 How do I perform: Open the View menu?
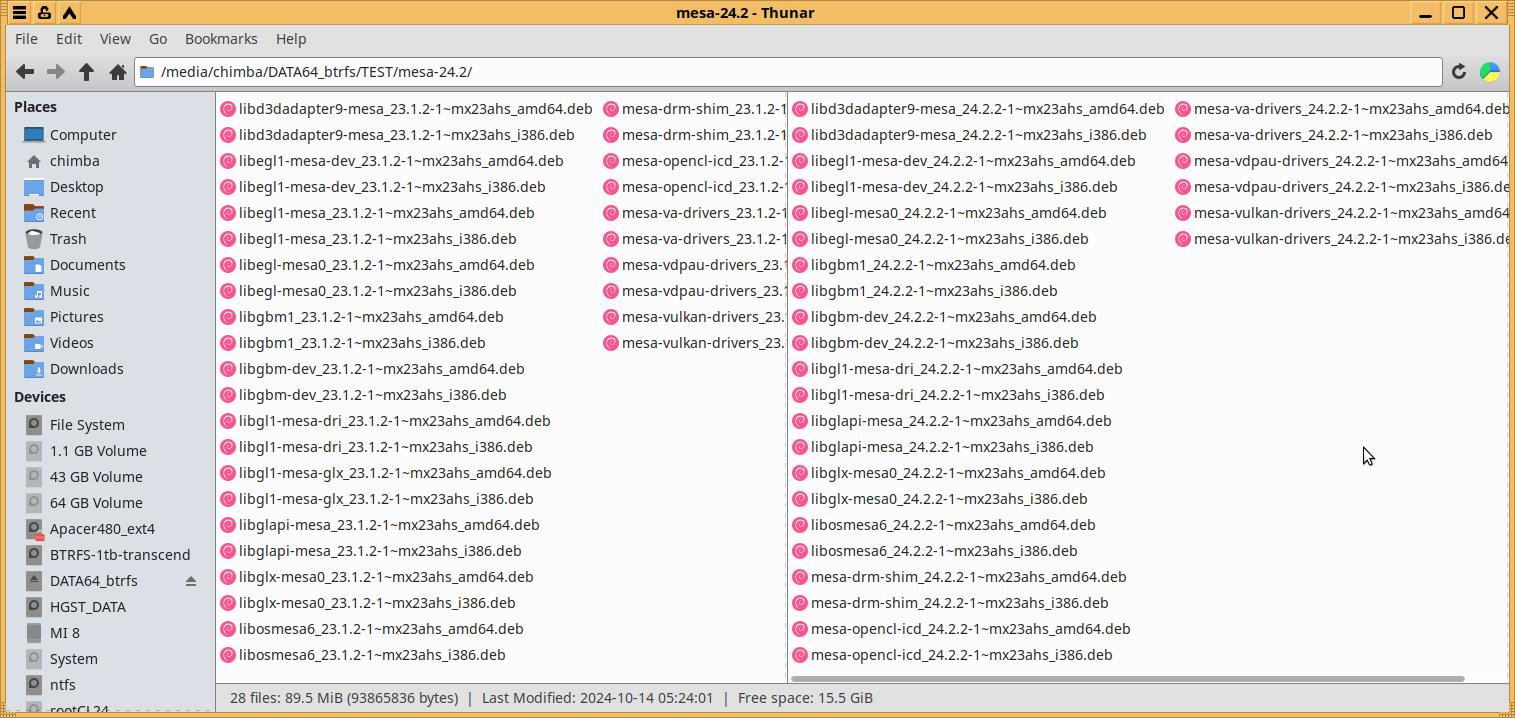(115, 39)
